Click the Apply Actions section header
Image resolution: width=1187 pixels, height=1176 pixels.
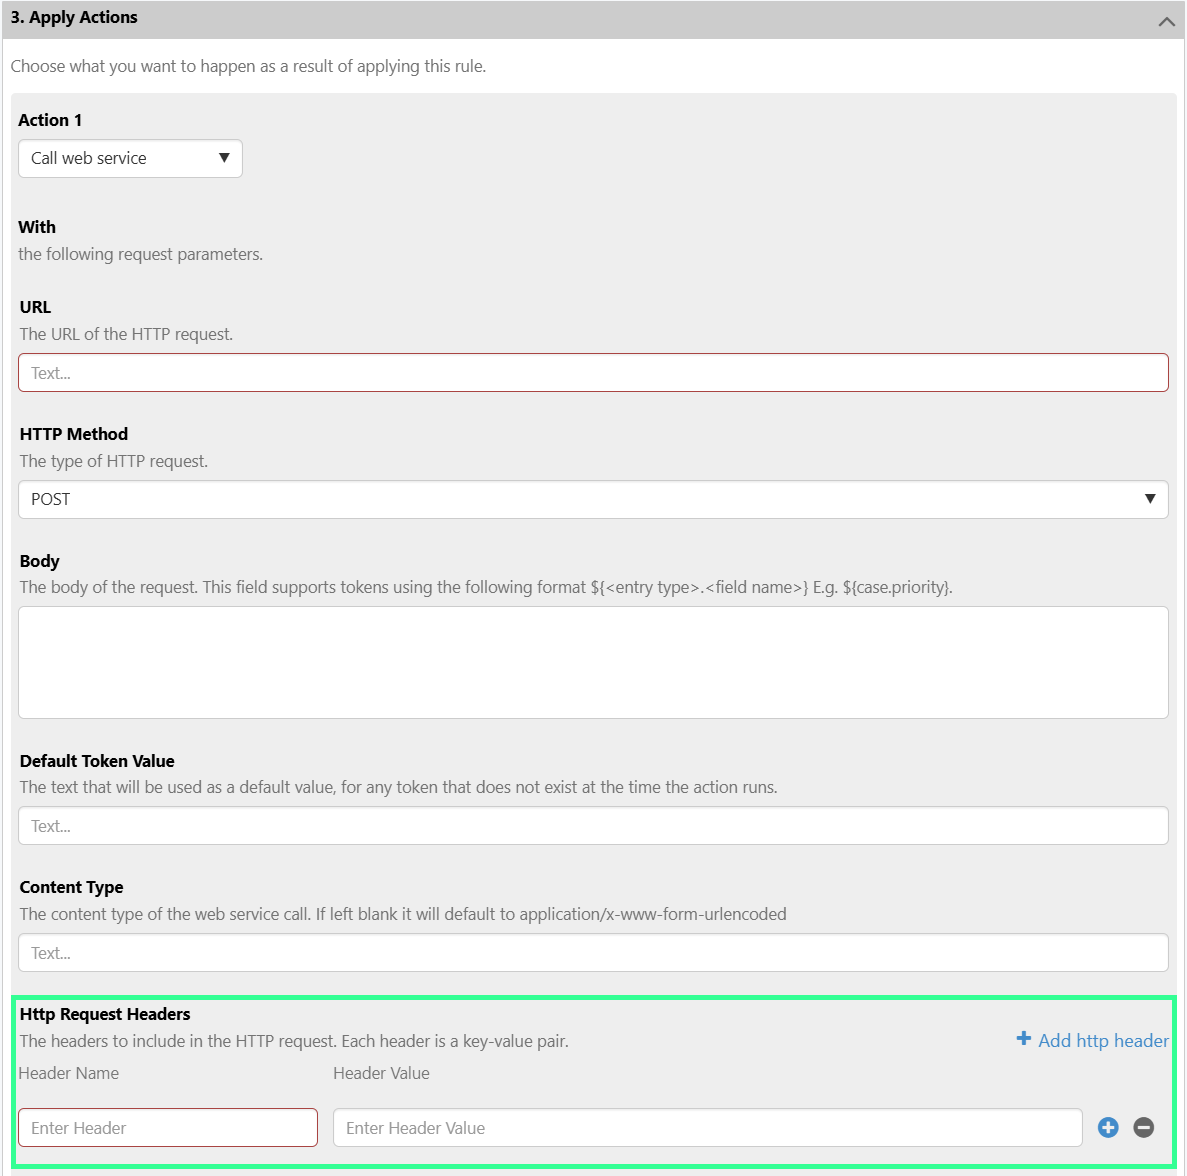point(75,17)
